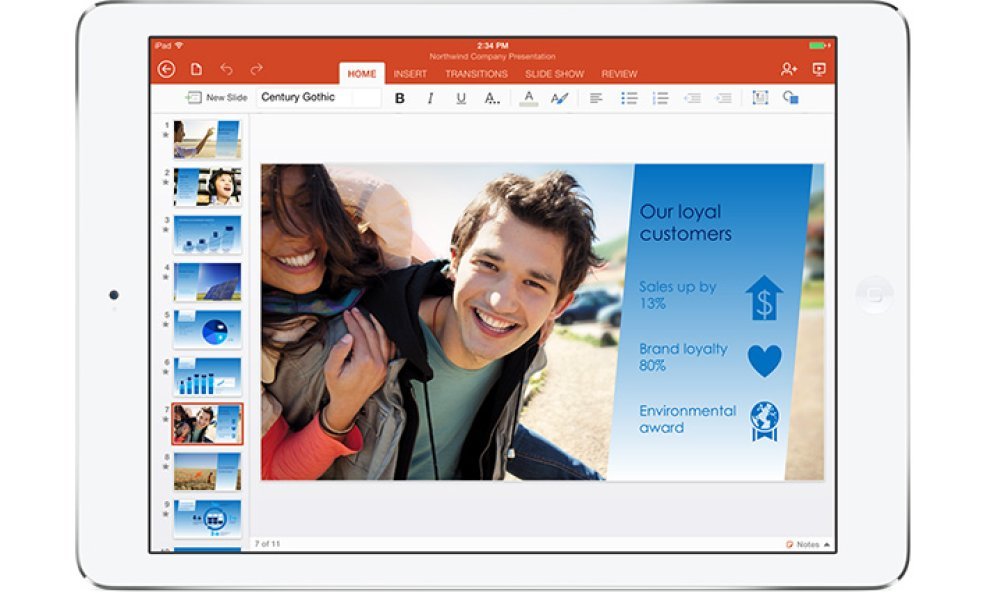Screen dimensions: 988x593
Task: Open text alignment options
Action: [596, 98]
